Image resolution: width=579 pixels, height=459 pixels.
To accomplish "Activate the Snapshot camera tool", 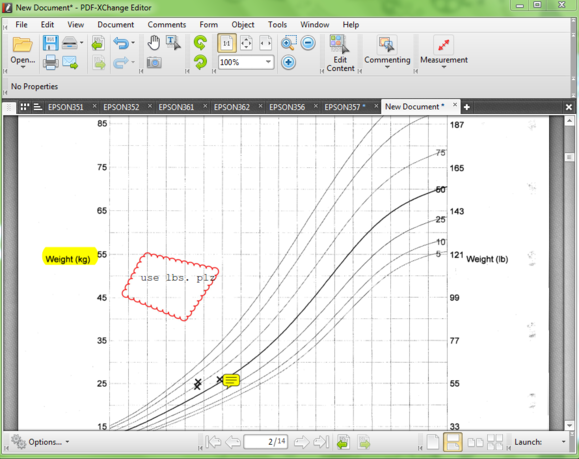I will click(x=154, y=62).
